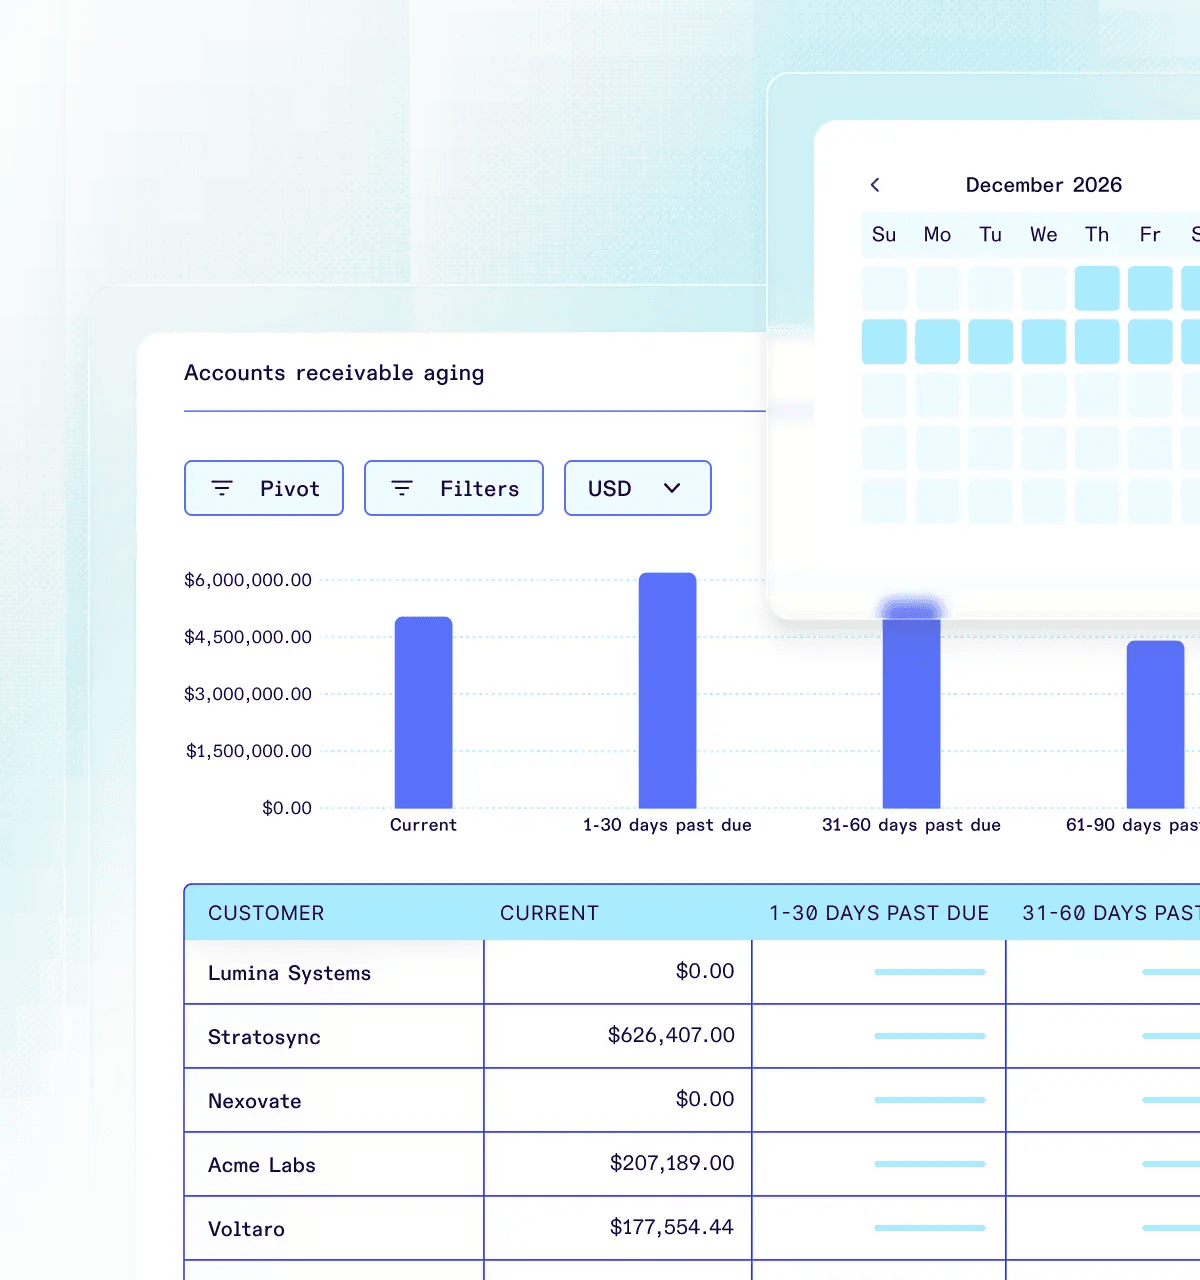
Task: Select the 1-30 days past due bar
Action: coord(667,690)
